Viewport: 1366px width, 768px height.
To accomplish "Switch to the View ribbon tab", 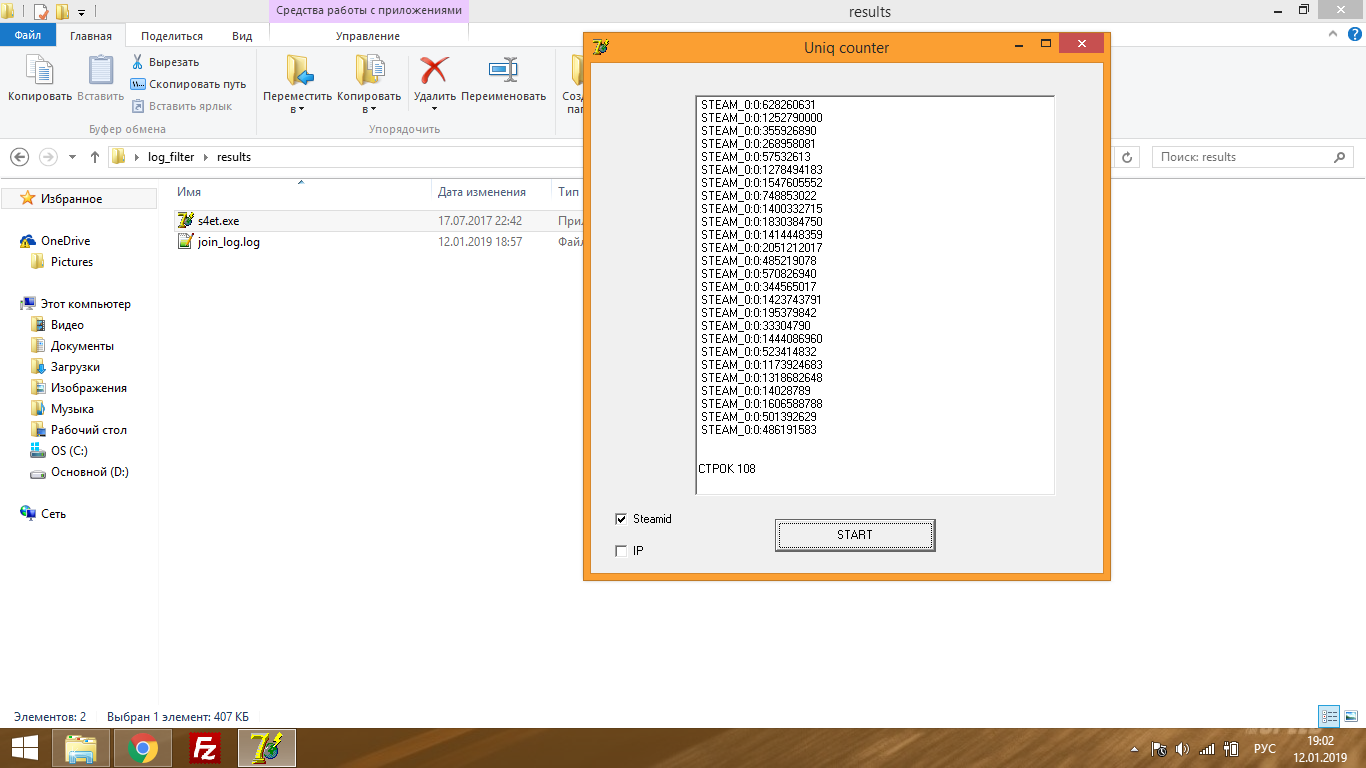I will (x=242, y=36).
